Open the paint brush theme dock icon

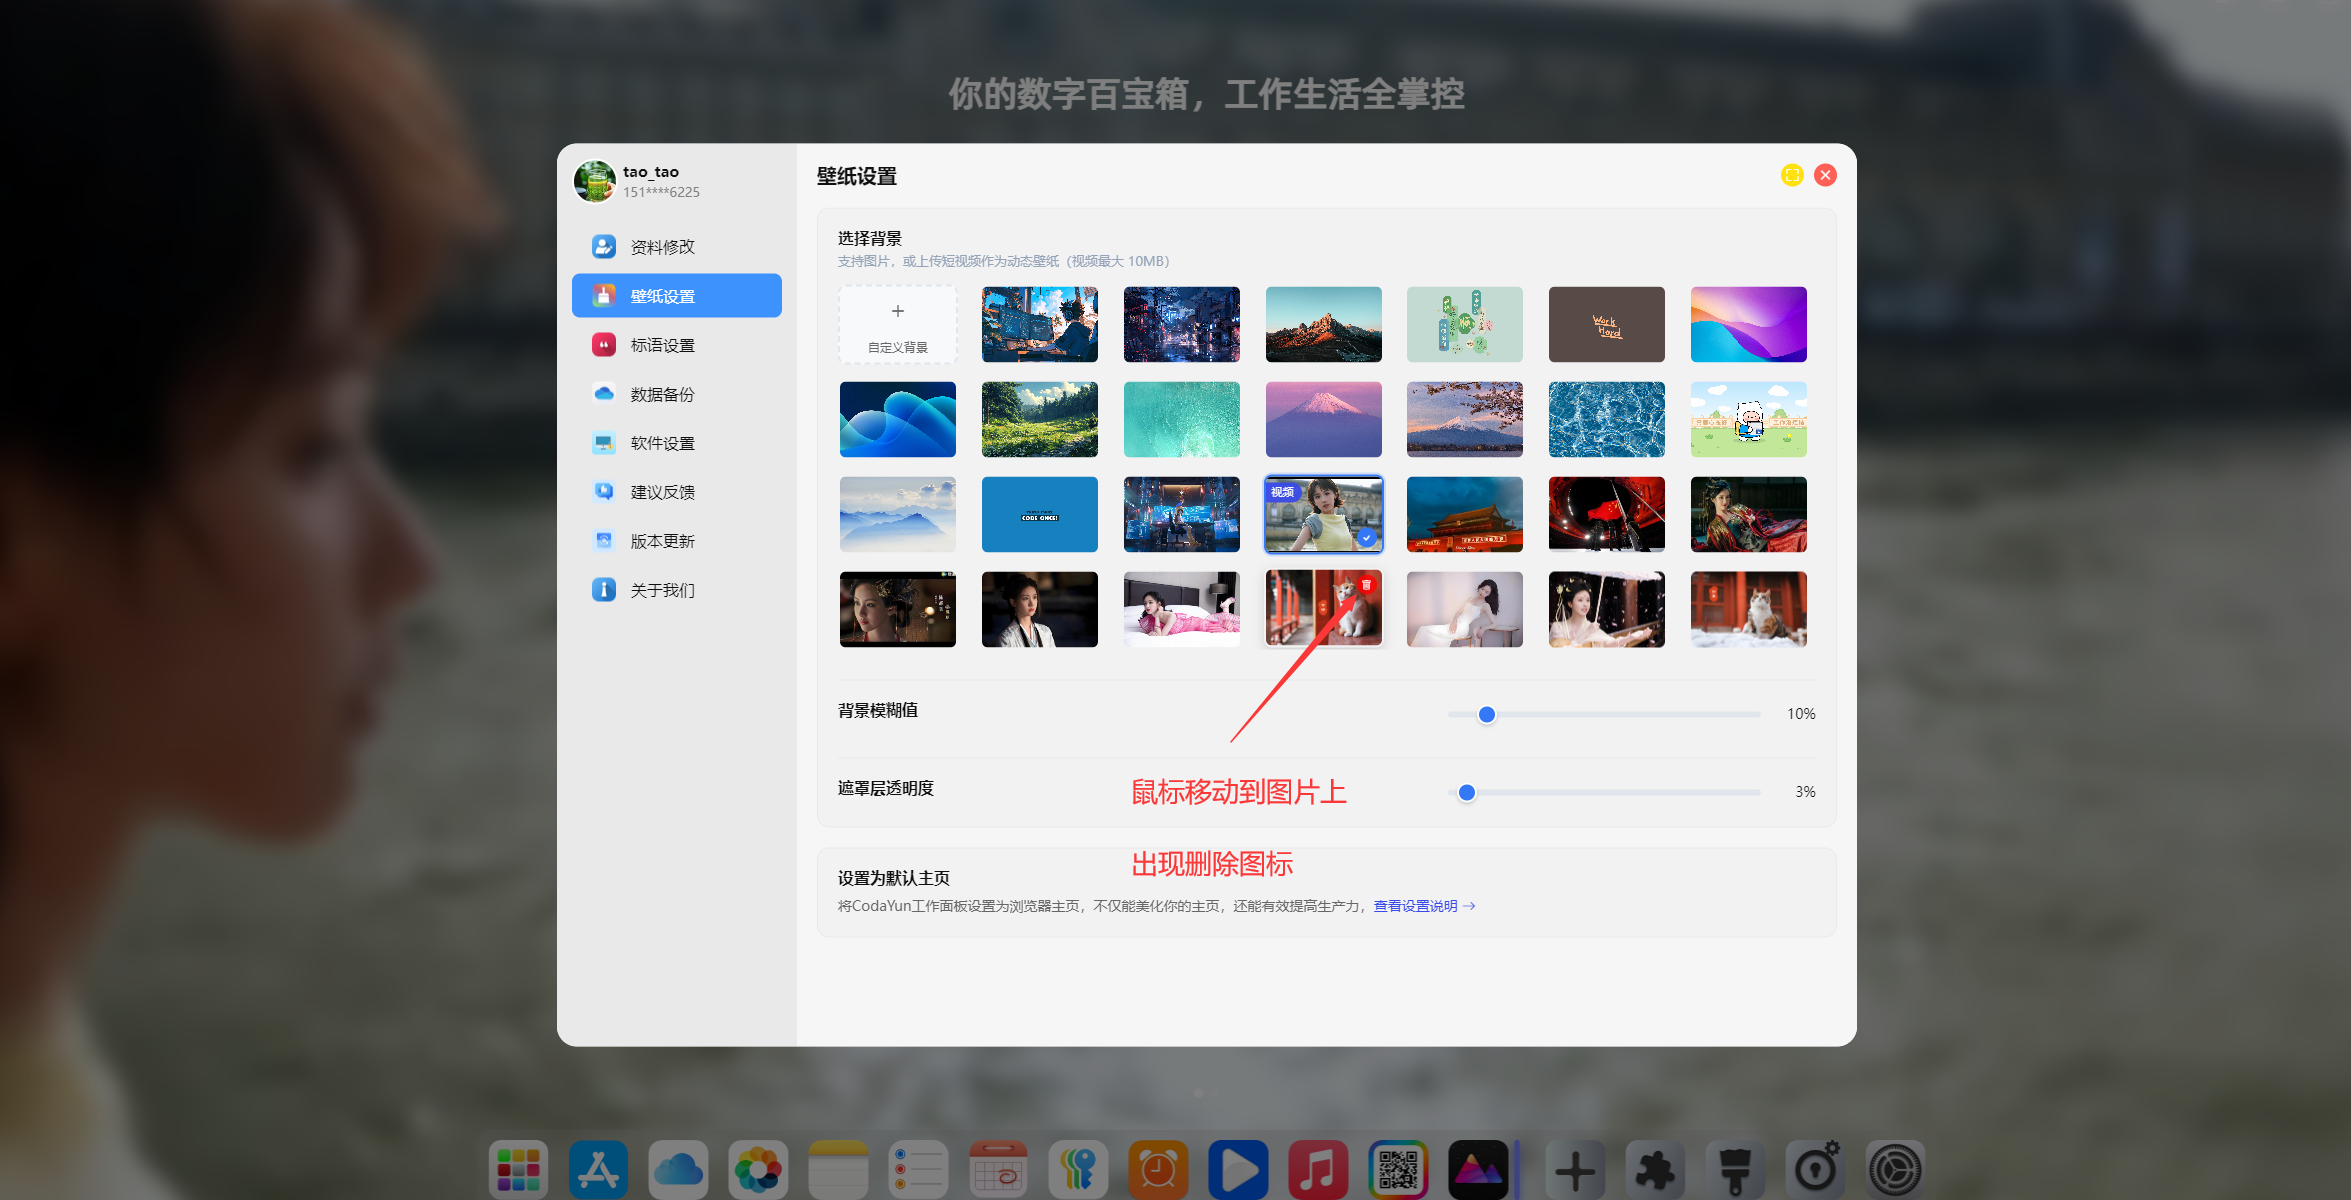coord(1735,1169)
